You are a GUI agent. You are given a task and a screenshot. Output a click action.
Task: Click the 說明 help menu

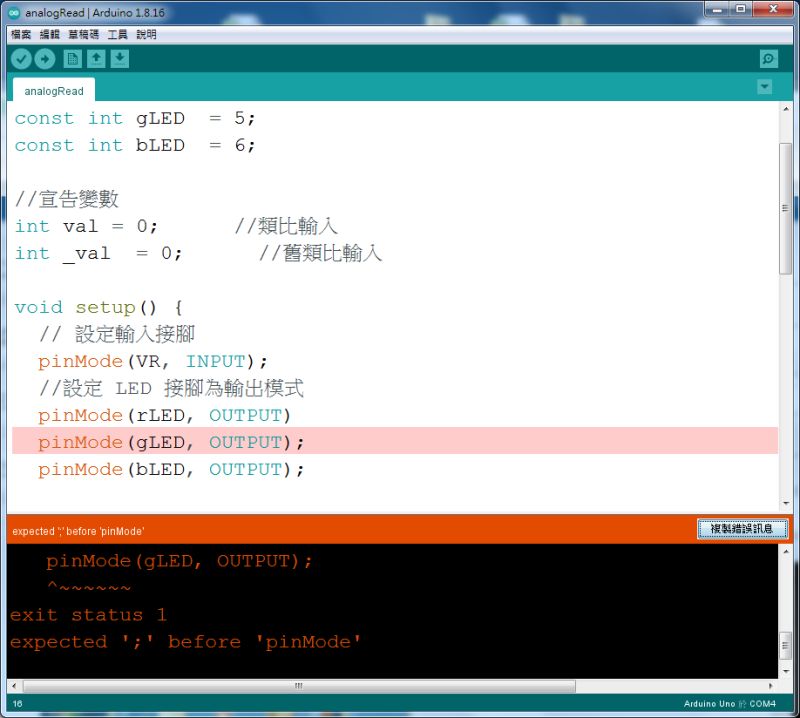144,33
